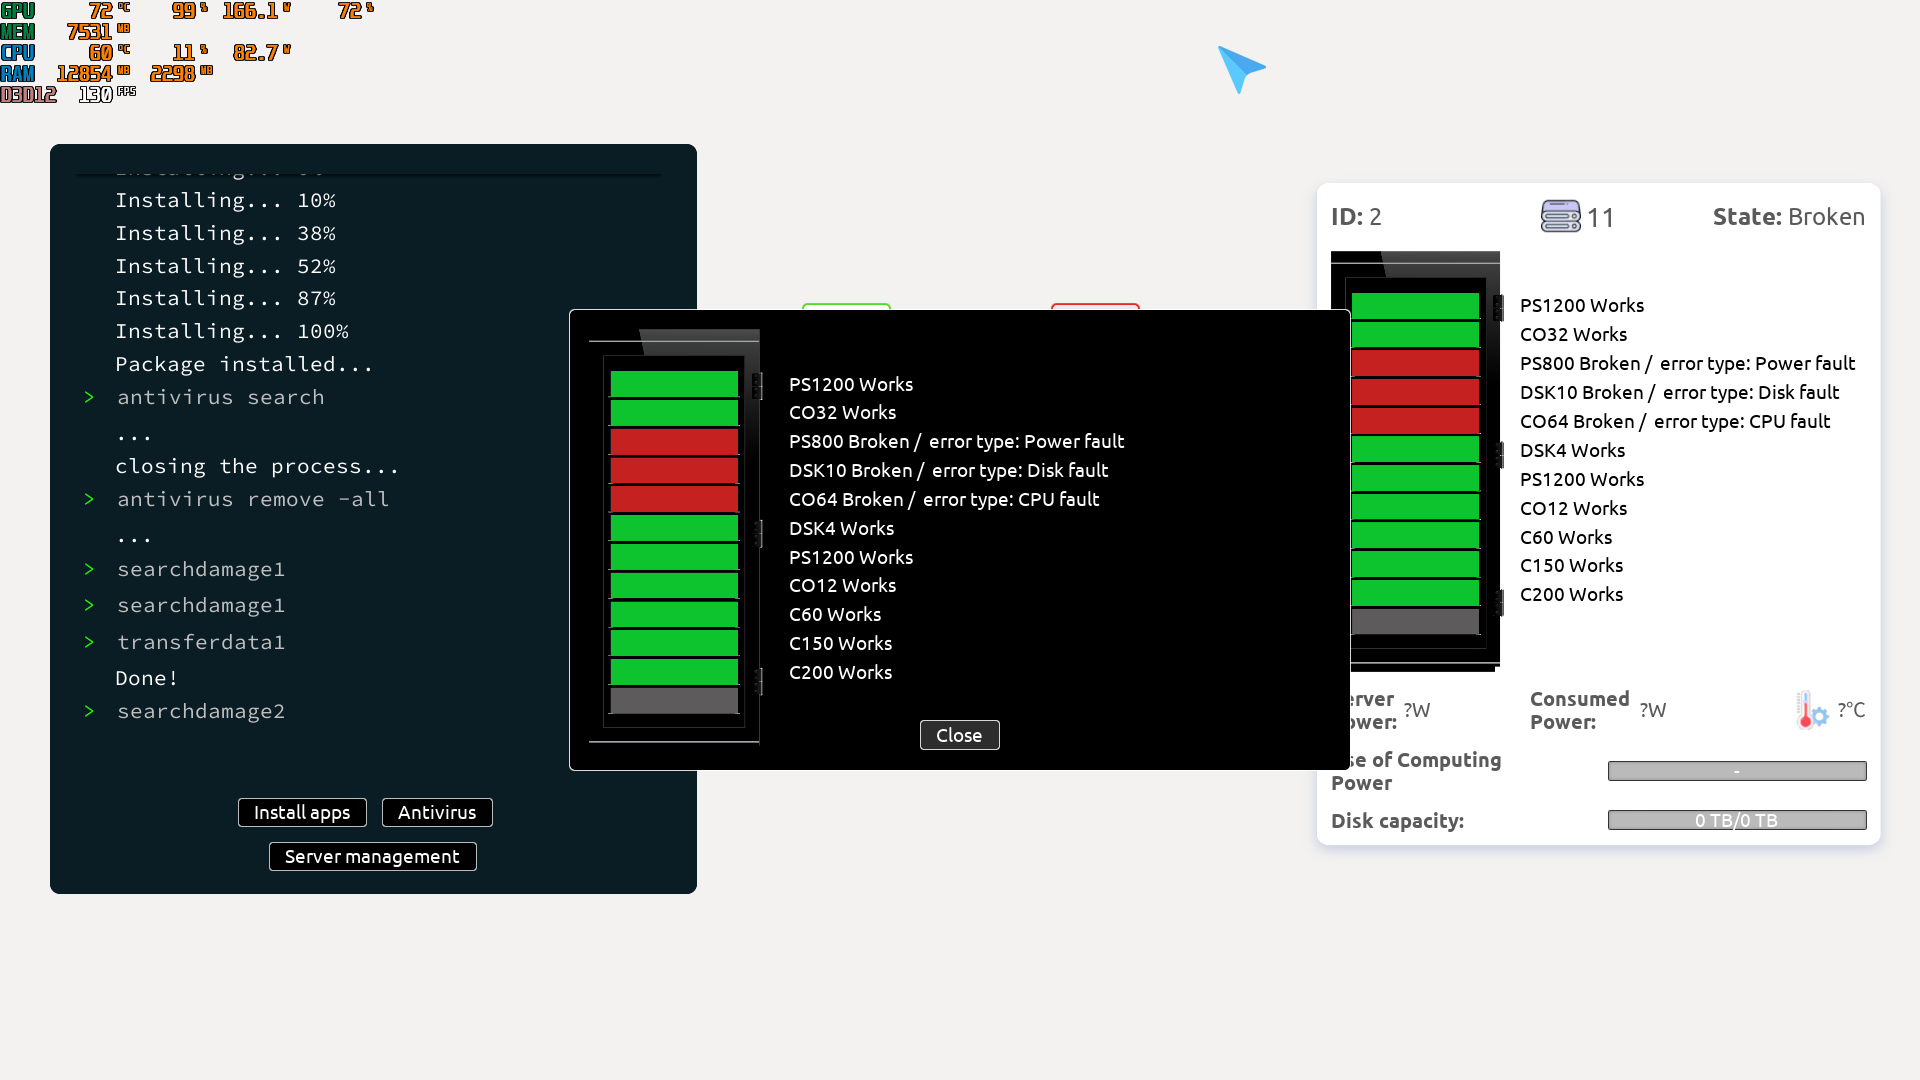Screen dimensions: 1920x1080
Task: Open the Antivirus commands
Action: (437, 812)
